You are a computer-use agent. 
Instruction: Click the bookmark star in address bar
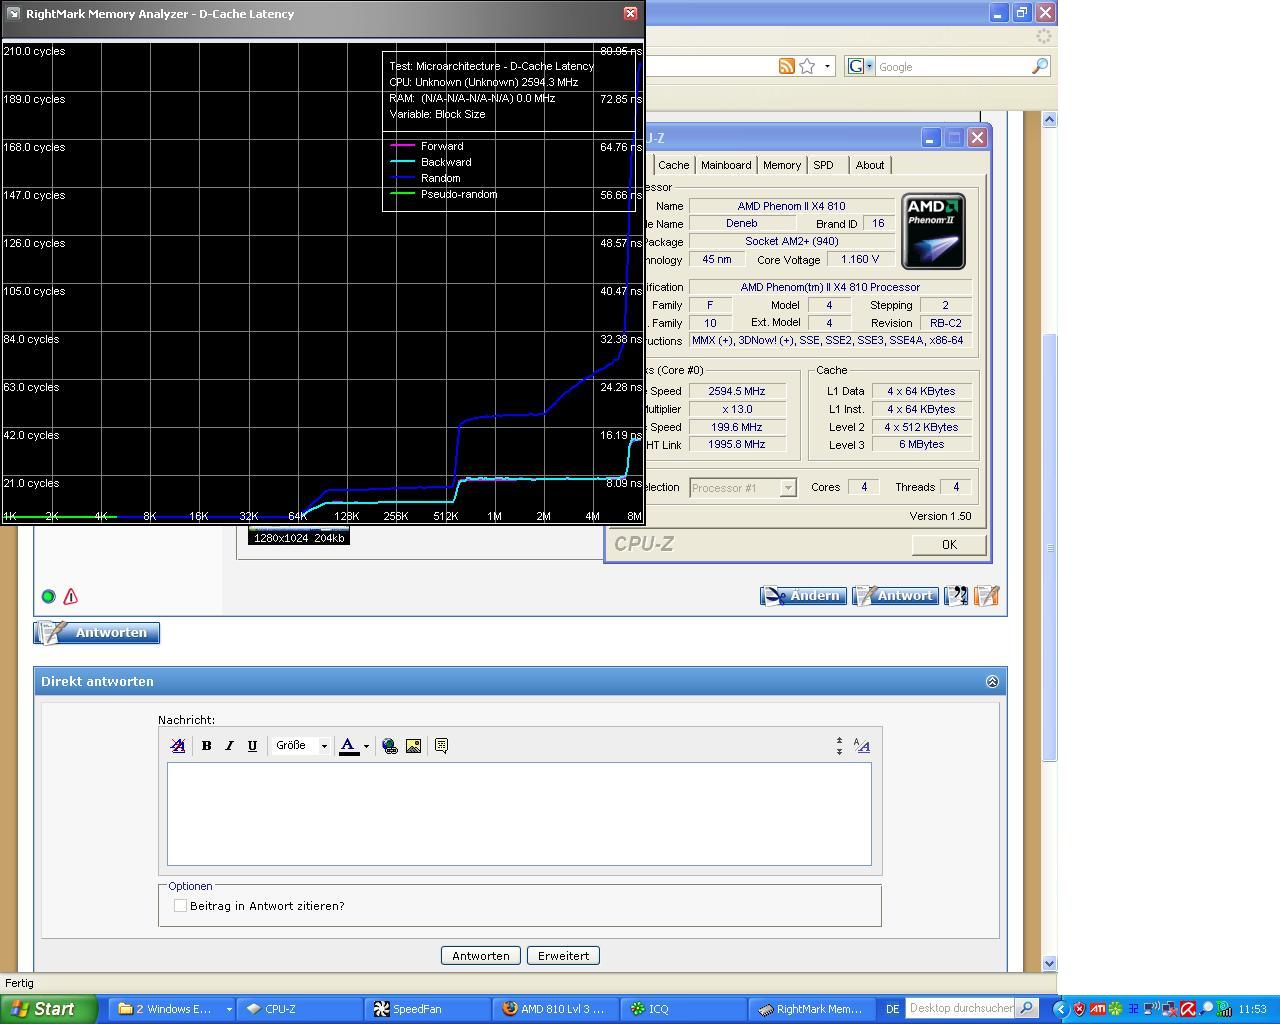coord(807,66)
